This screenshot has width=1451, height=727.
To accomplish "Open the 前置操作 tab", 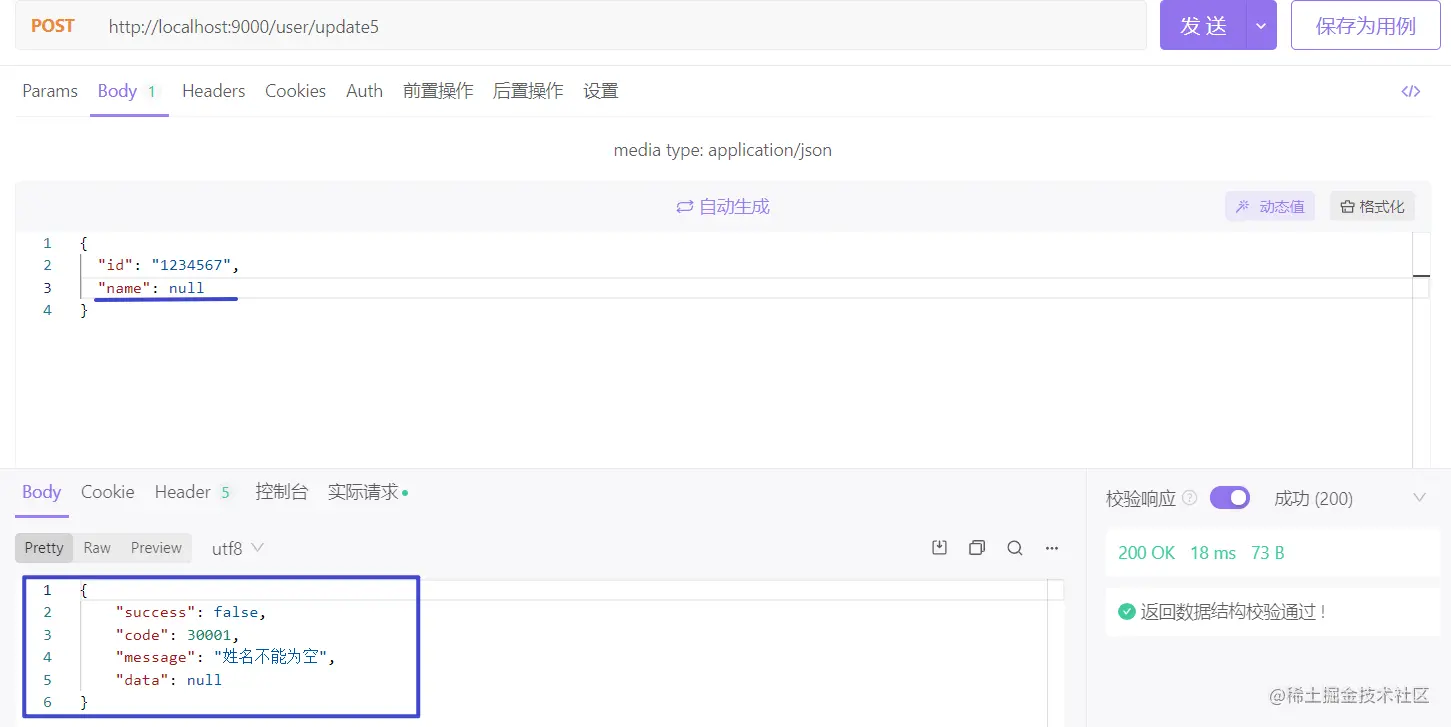I will (438, 91).
